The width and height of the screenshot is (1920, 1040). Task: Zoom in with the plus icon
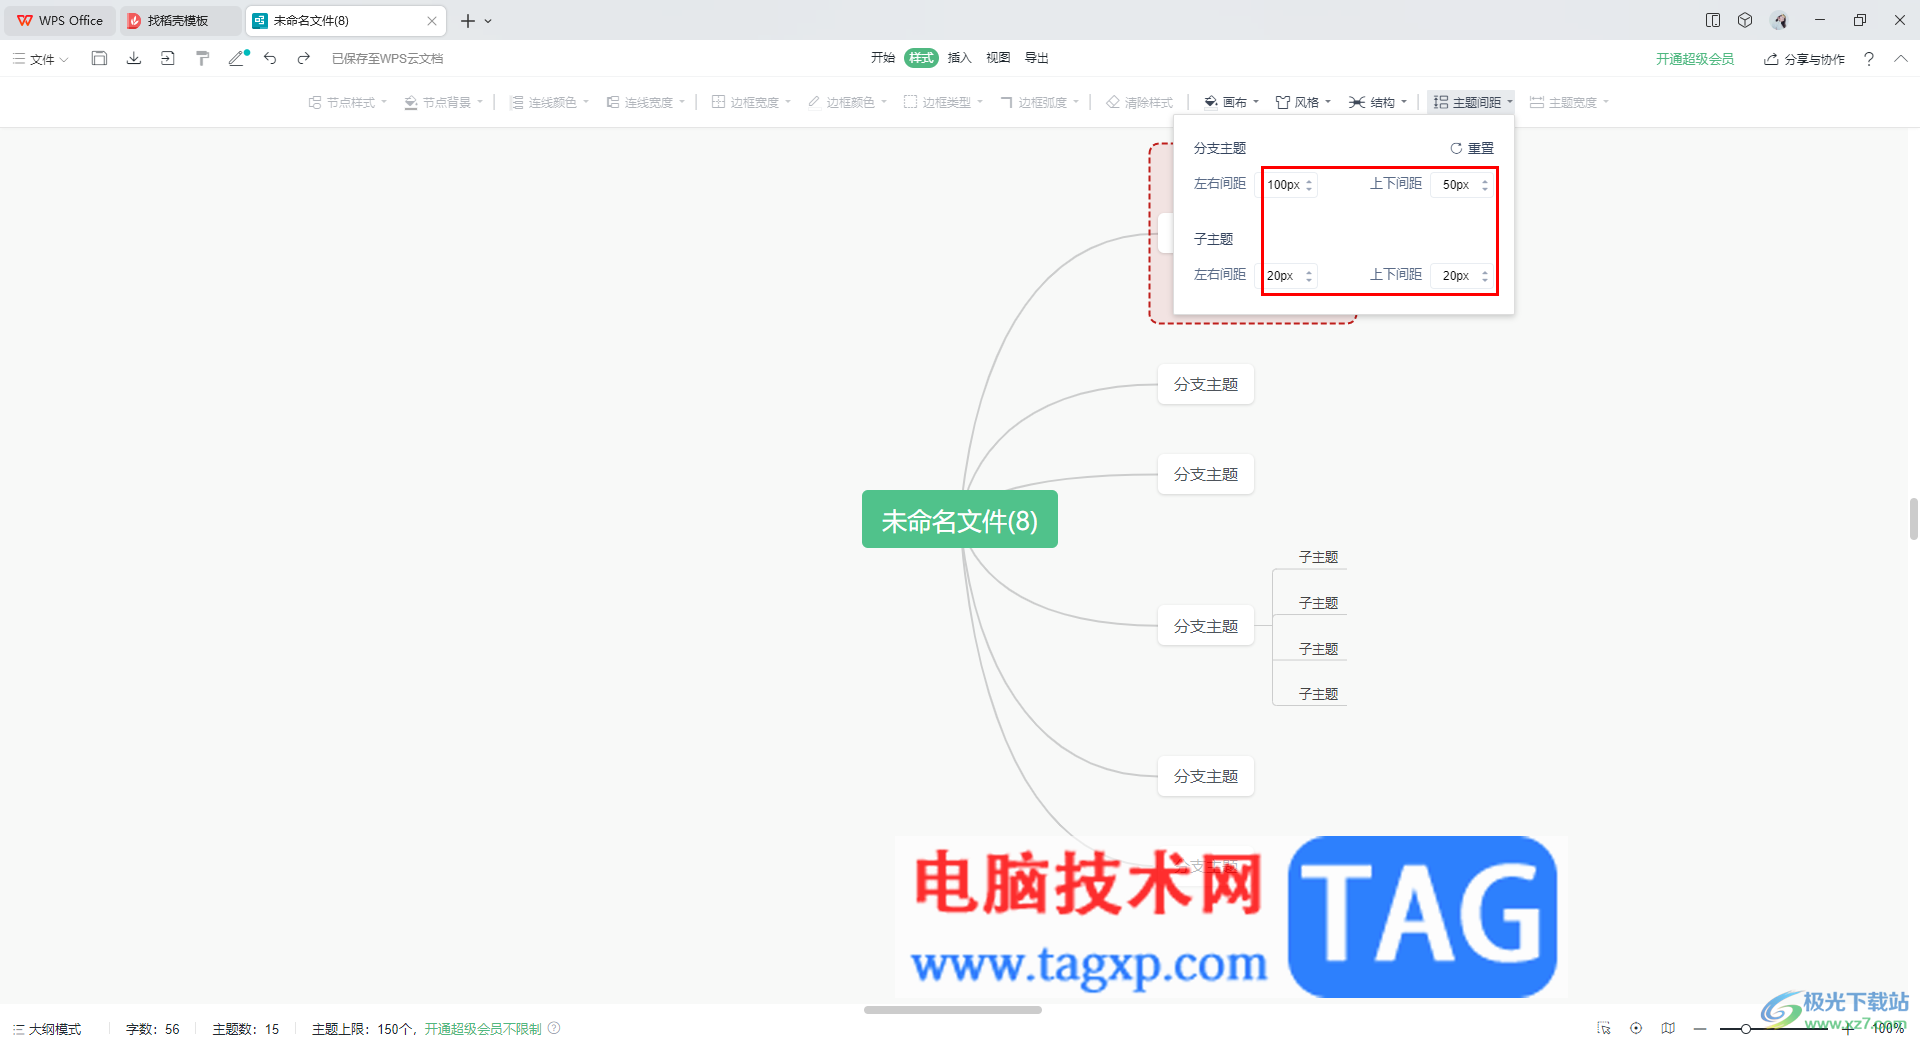click(x=1849, y=1028)
